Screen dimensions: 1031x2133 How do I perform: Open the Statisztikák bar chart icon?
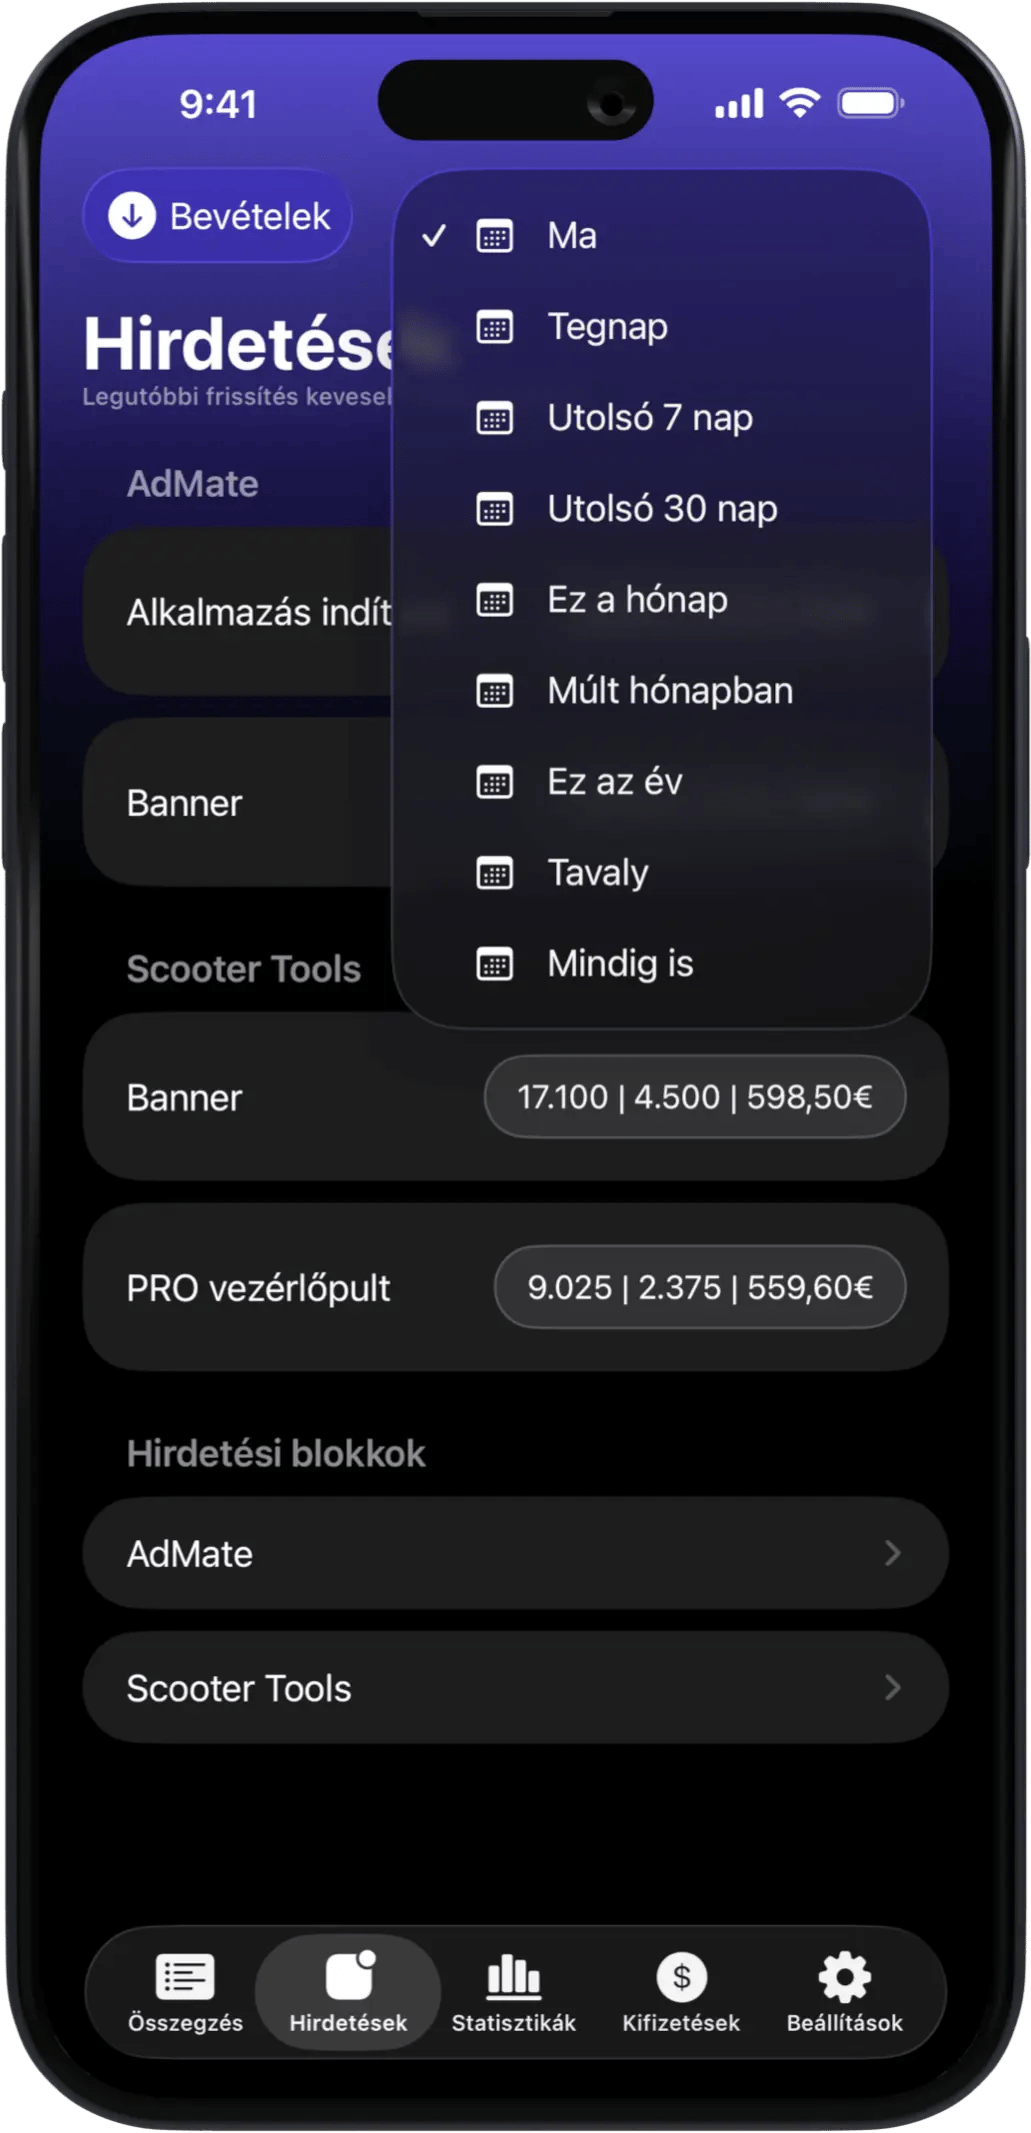tap(513, 1976)
